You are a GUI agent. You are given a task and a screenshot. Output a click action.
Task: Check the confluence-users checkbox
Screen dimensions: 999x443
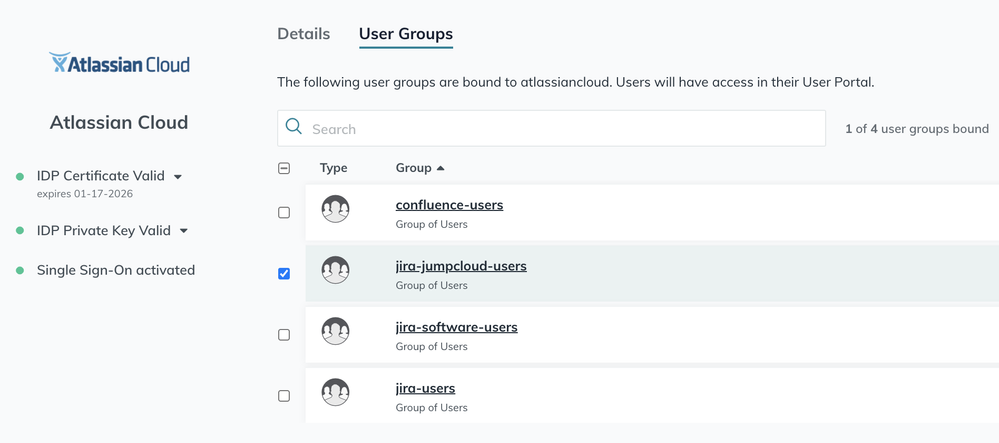pos(284,213)
